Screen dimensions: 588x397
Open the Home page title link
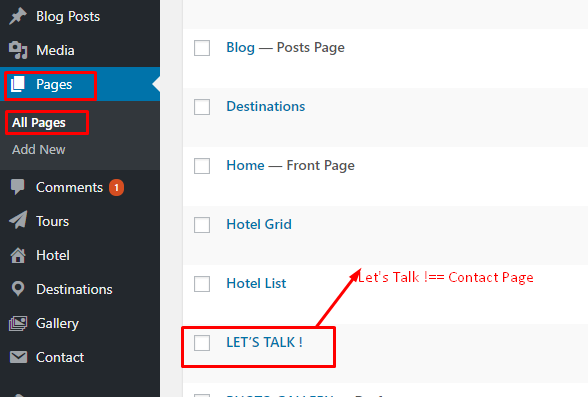pyautogui.click(x=246, y=165)
